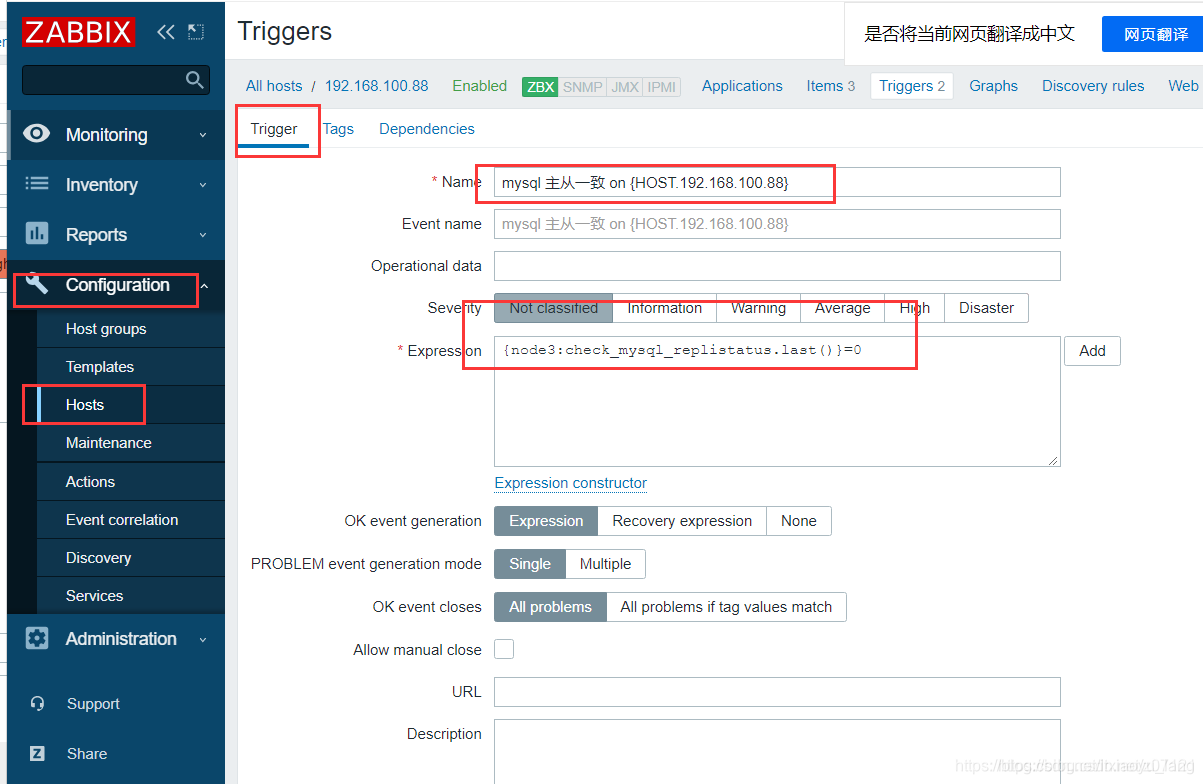Select All problems if tag values match

tap(726, 607)
